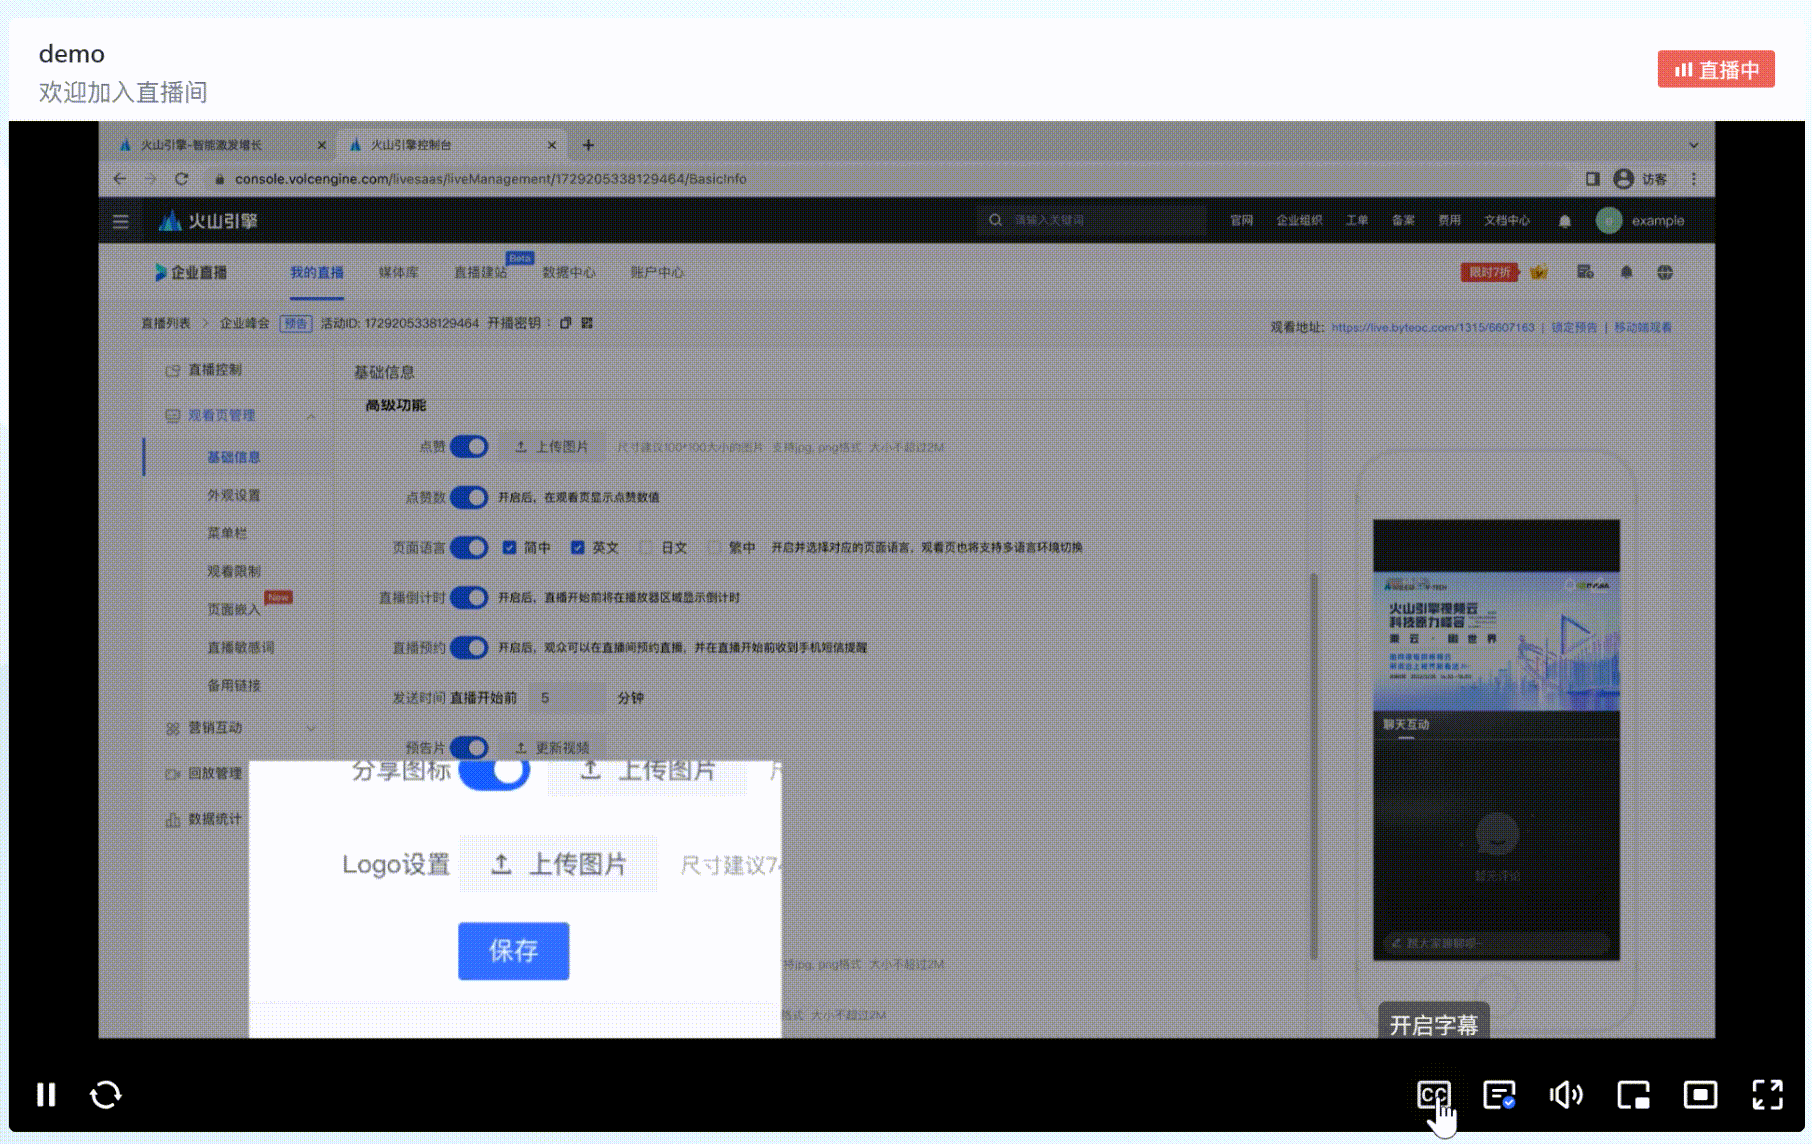Turn on CC subtitles
Image resolution: width=1812 pixels, height=1144 pixels.
click(x=1433, y=1095)
